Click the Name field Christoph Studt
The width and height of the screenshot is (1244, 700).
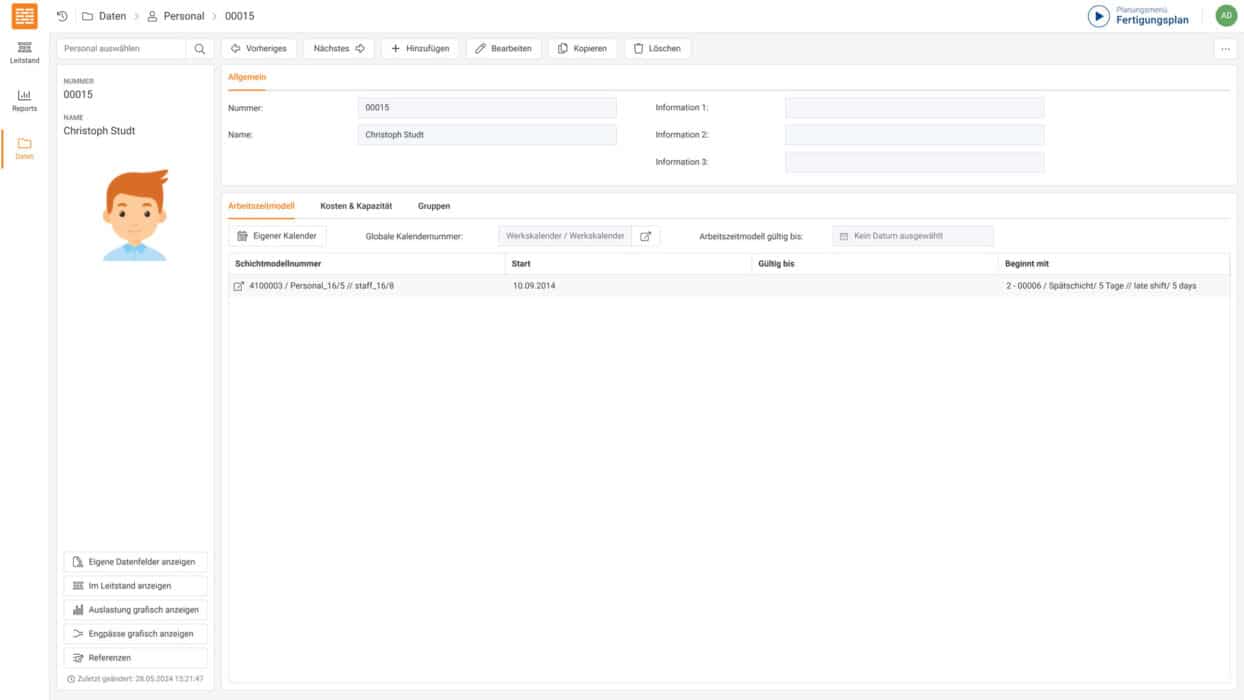(487, 134)
